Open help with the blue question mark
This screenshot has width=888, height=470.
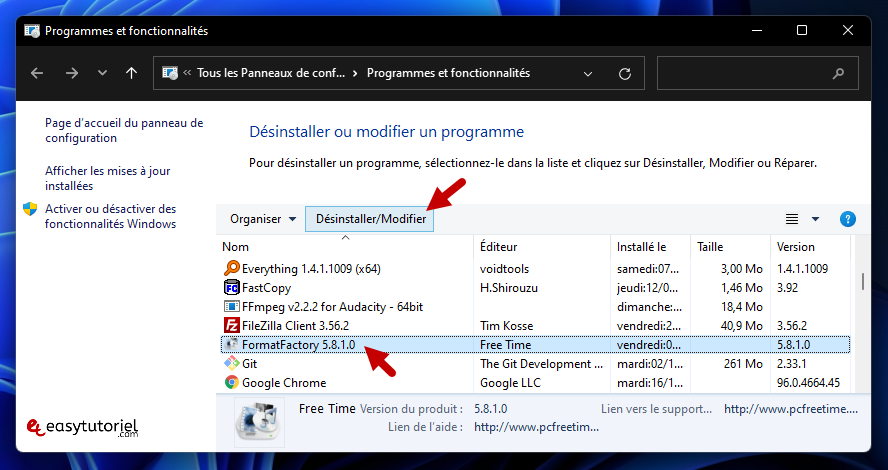[x=848, y=219]
